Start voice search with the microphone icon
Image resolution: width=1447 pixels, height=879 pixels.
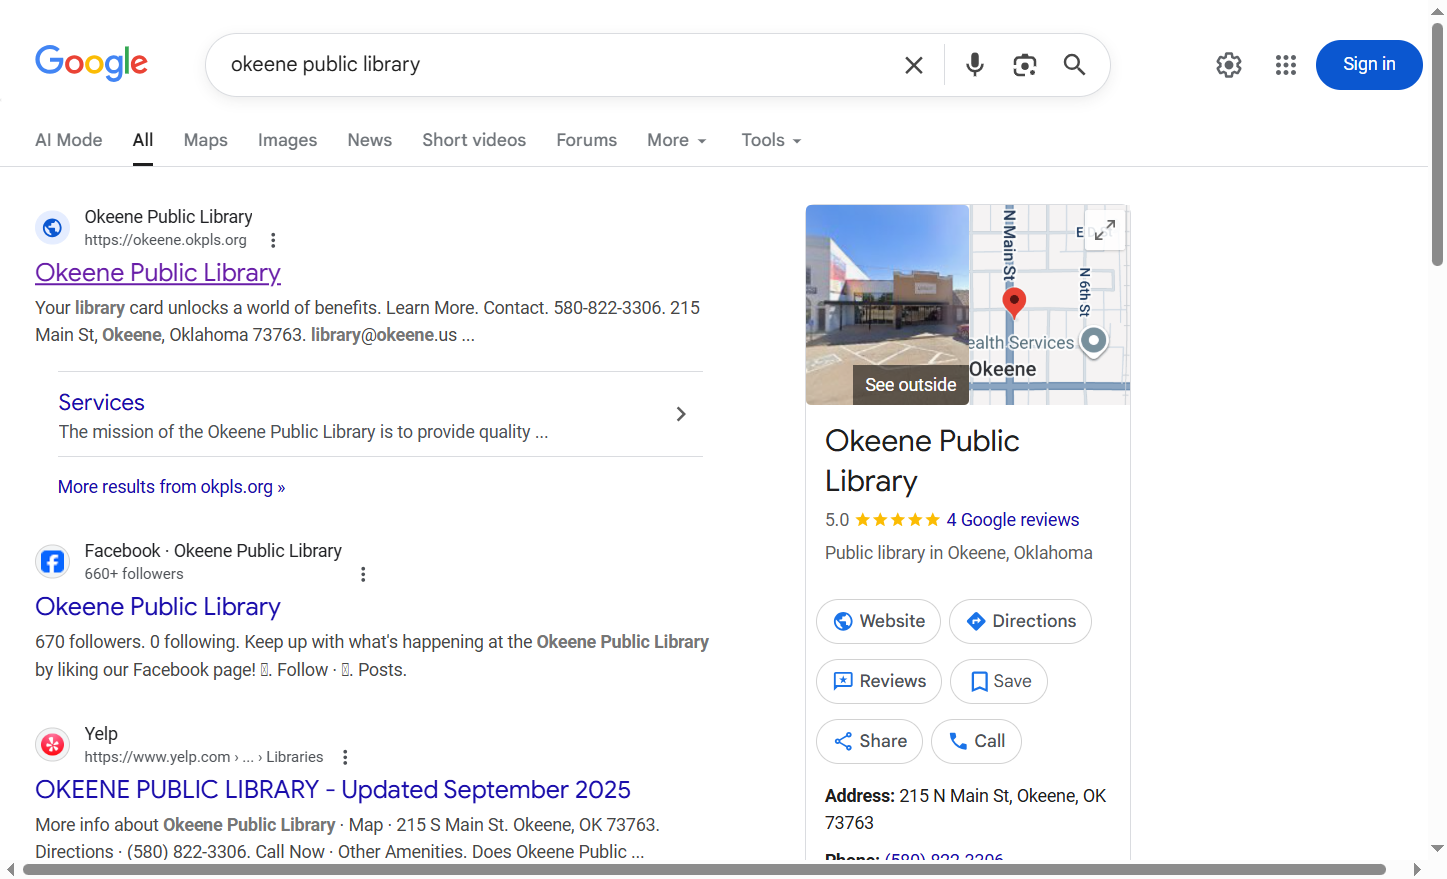pos(974,65)
